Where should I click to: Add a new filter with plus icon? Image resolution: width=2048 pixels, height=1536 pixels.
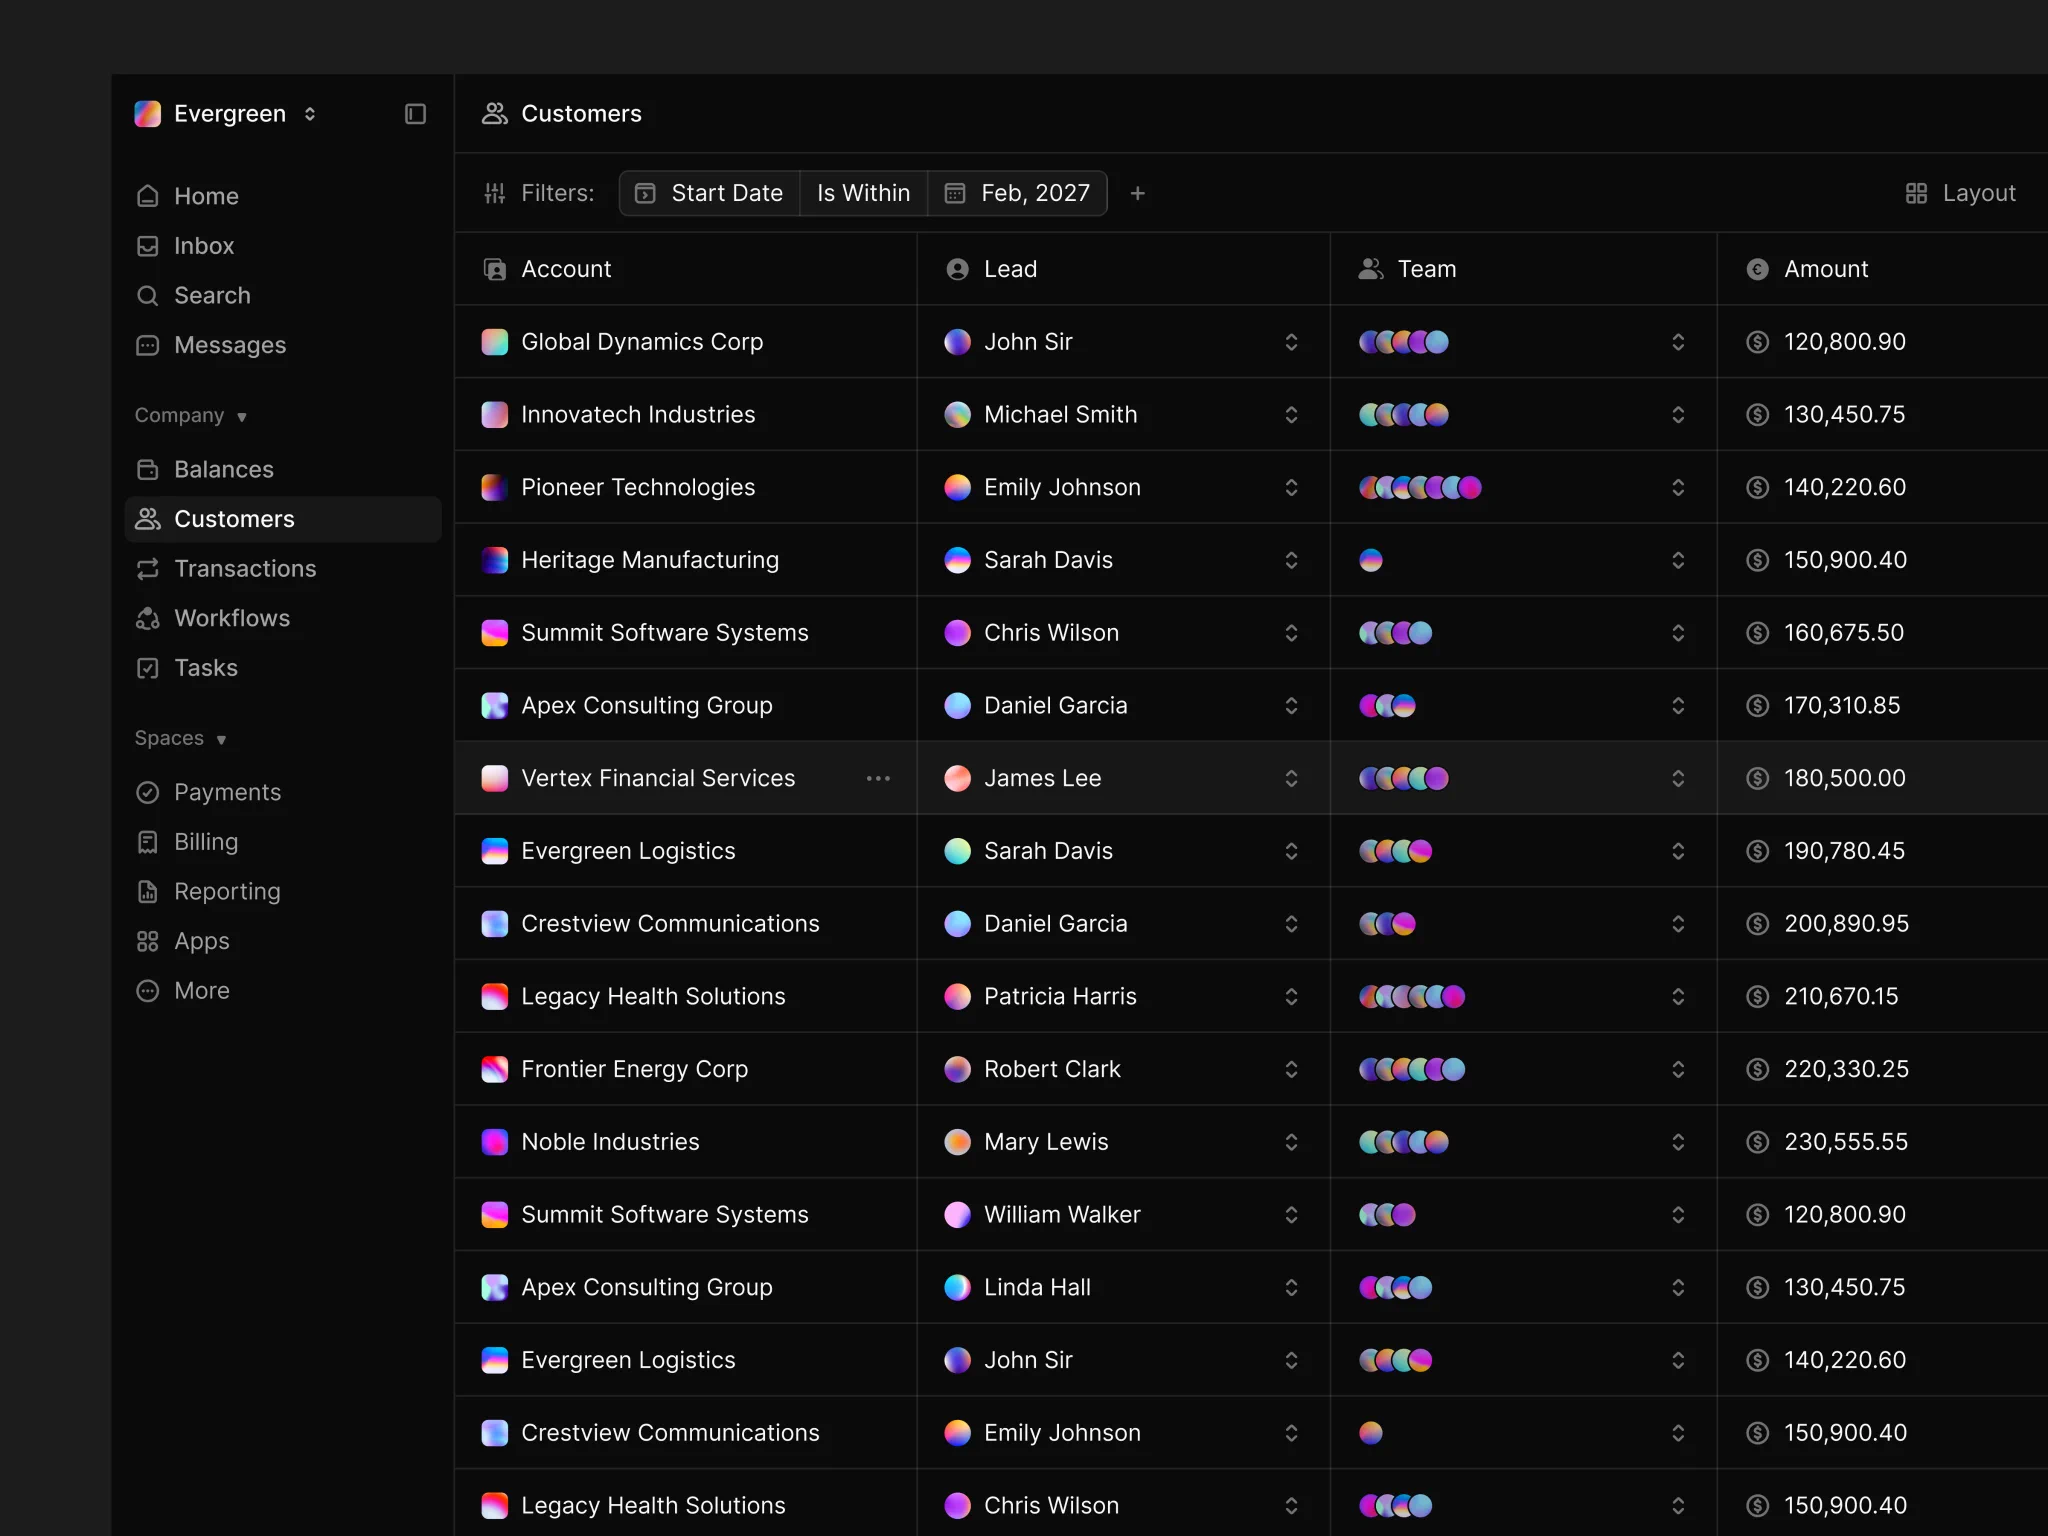(1137, 193)
